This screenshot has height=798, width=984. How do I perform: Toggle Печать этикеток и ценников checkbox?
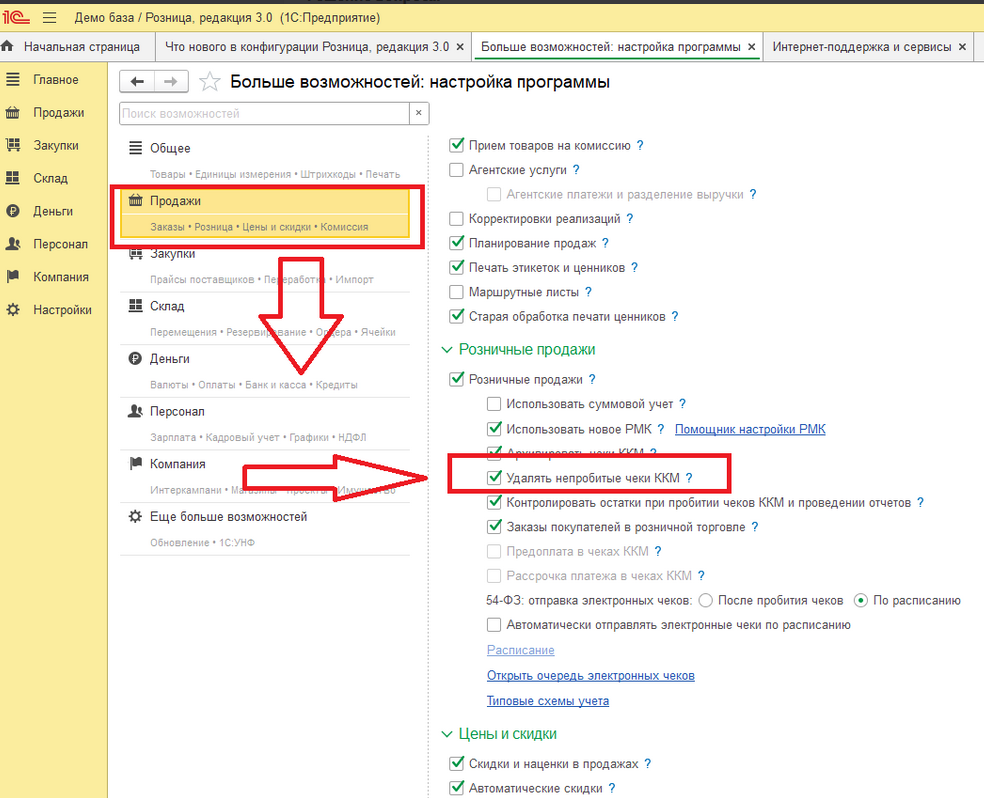pos(456,267)
